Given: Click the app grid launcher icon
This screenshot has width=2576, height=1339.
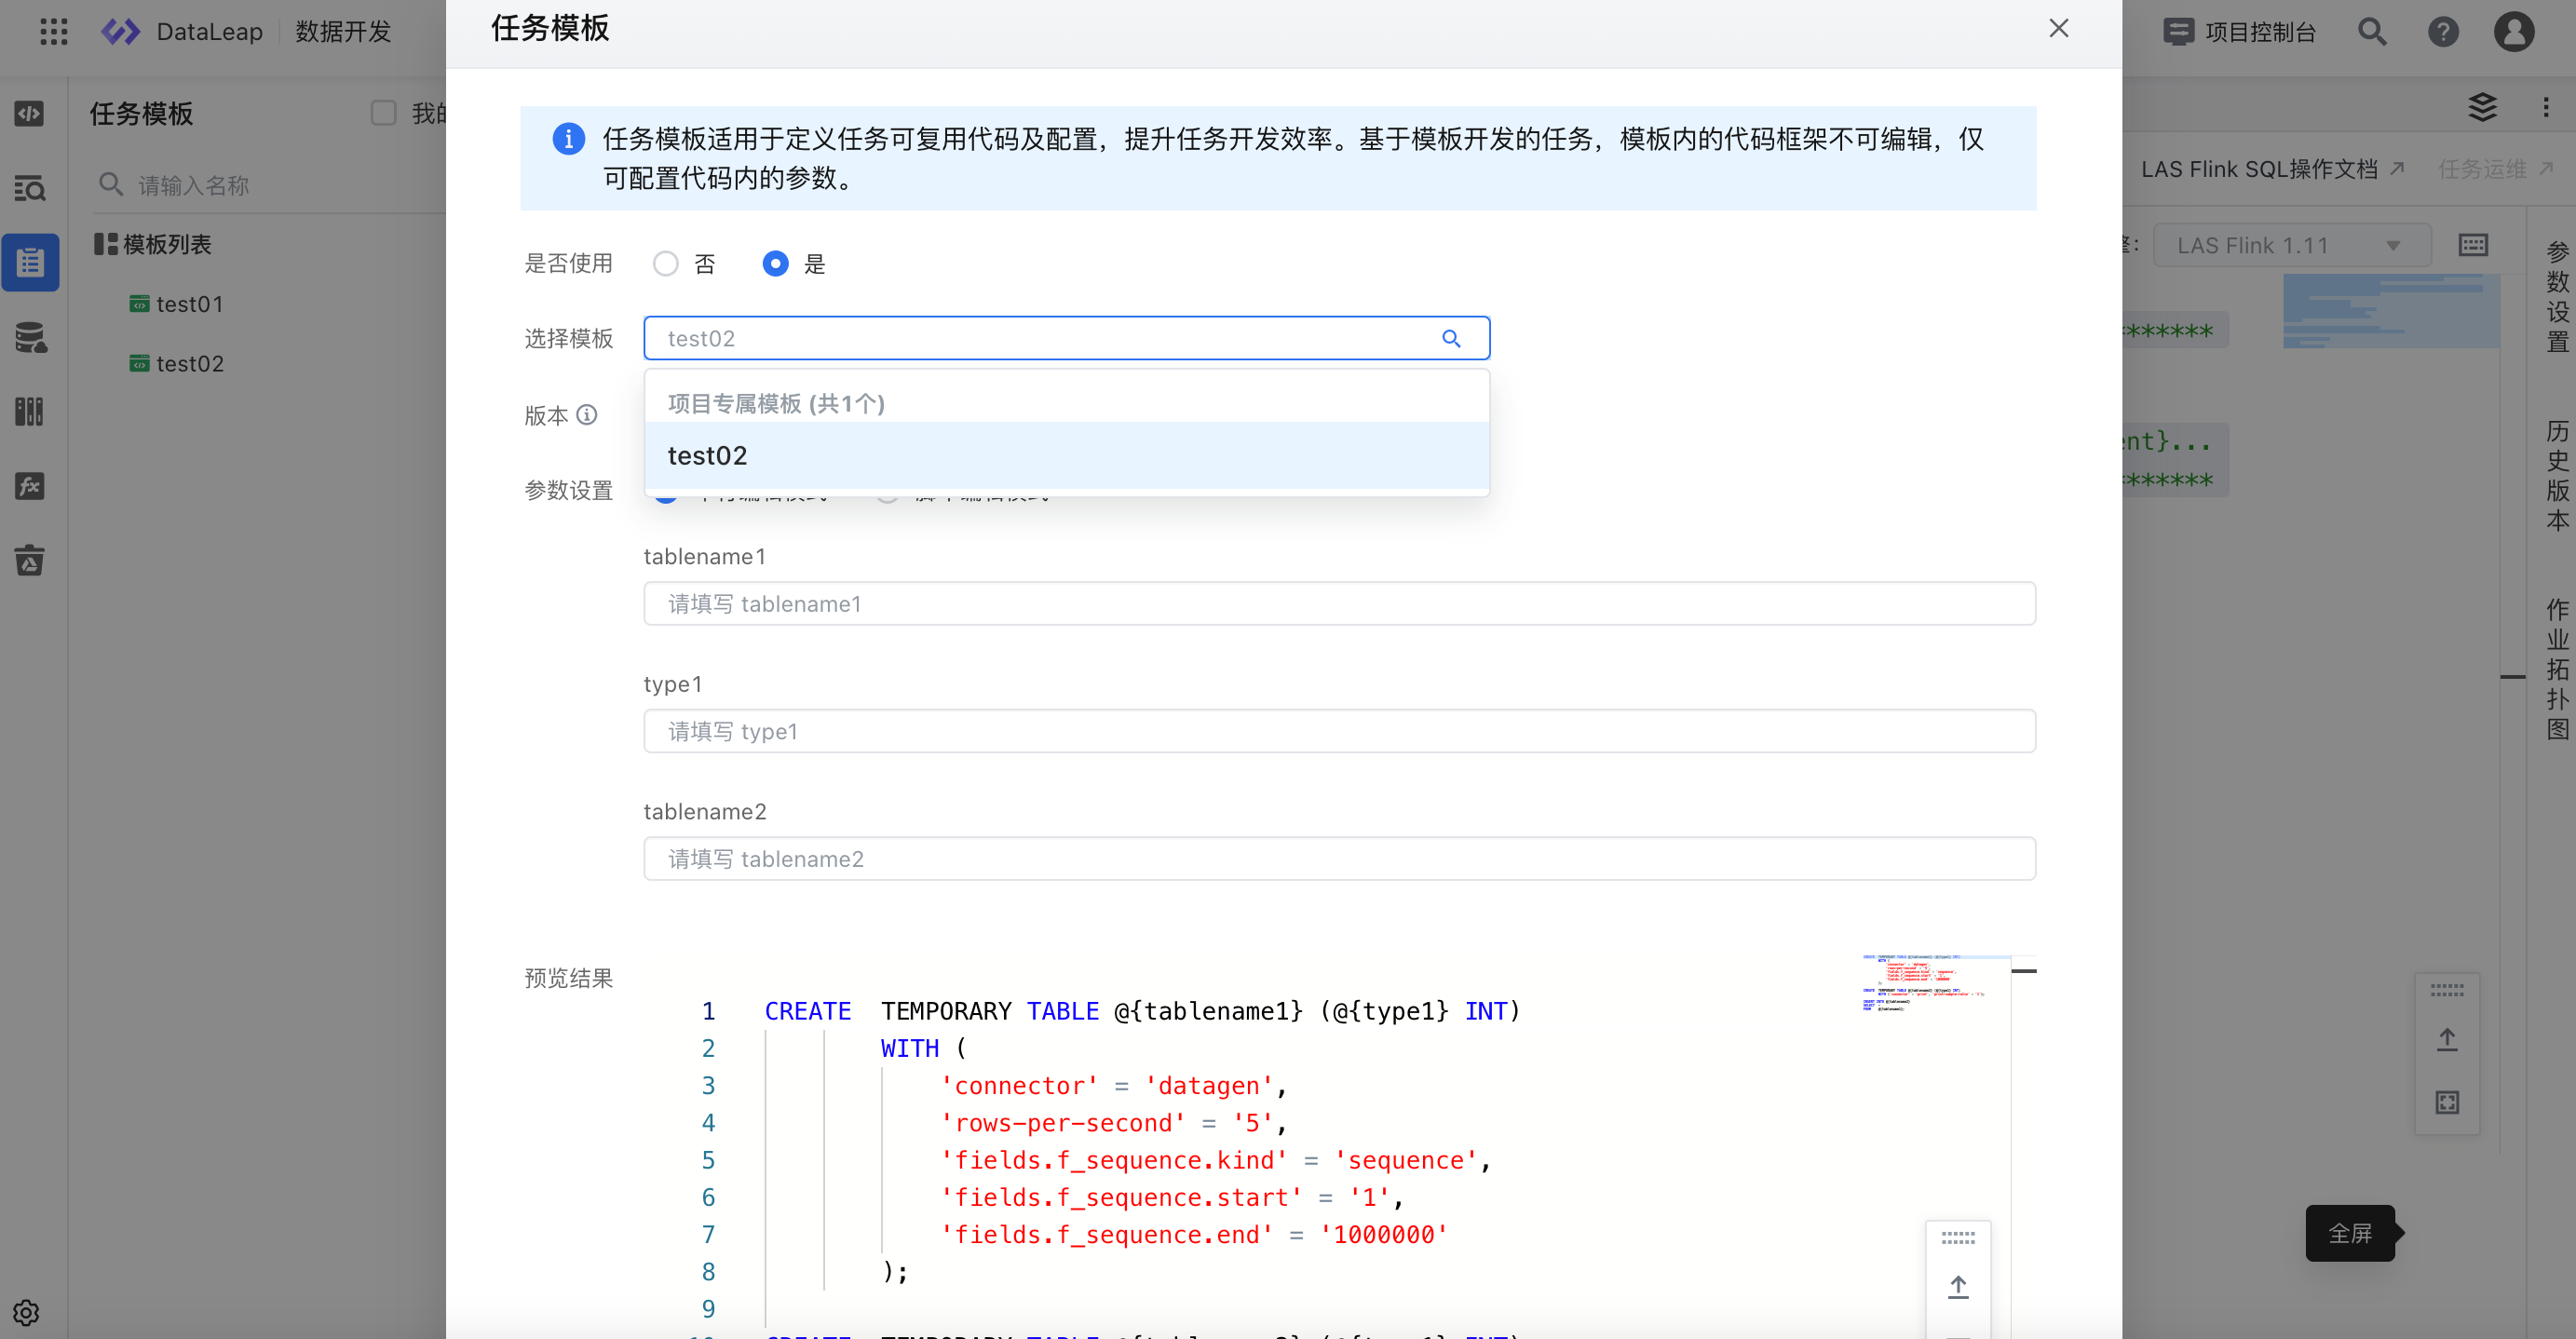Looking at the screenshot, I should coord(54,32).
